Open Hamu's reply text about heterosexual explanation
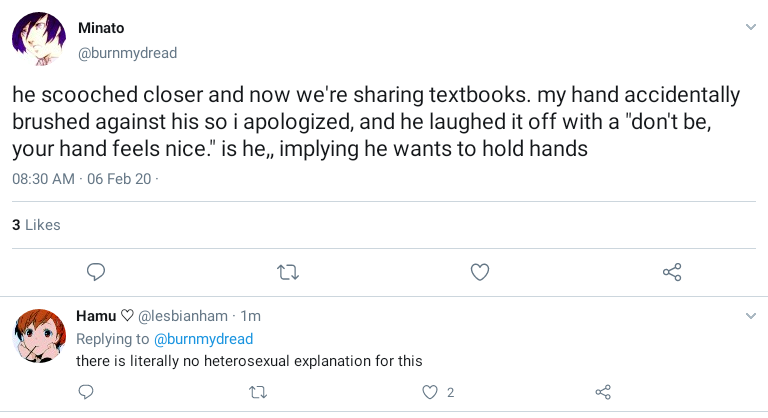The height and width of the screenshot is (418, 768). (x=250, y=361)
